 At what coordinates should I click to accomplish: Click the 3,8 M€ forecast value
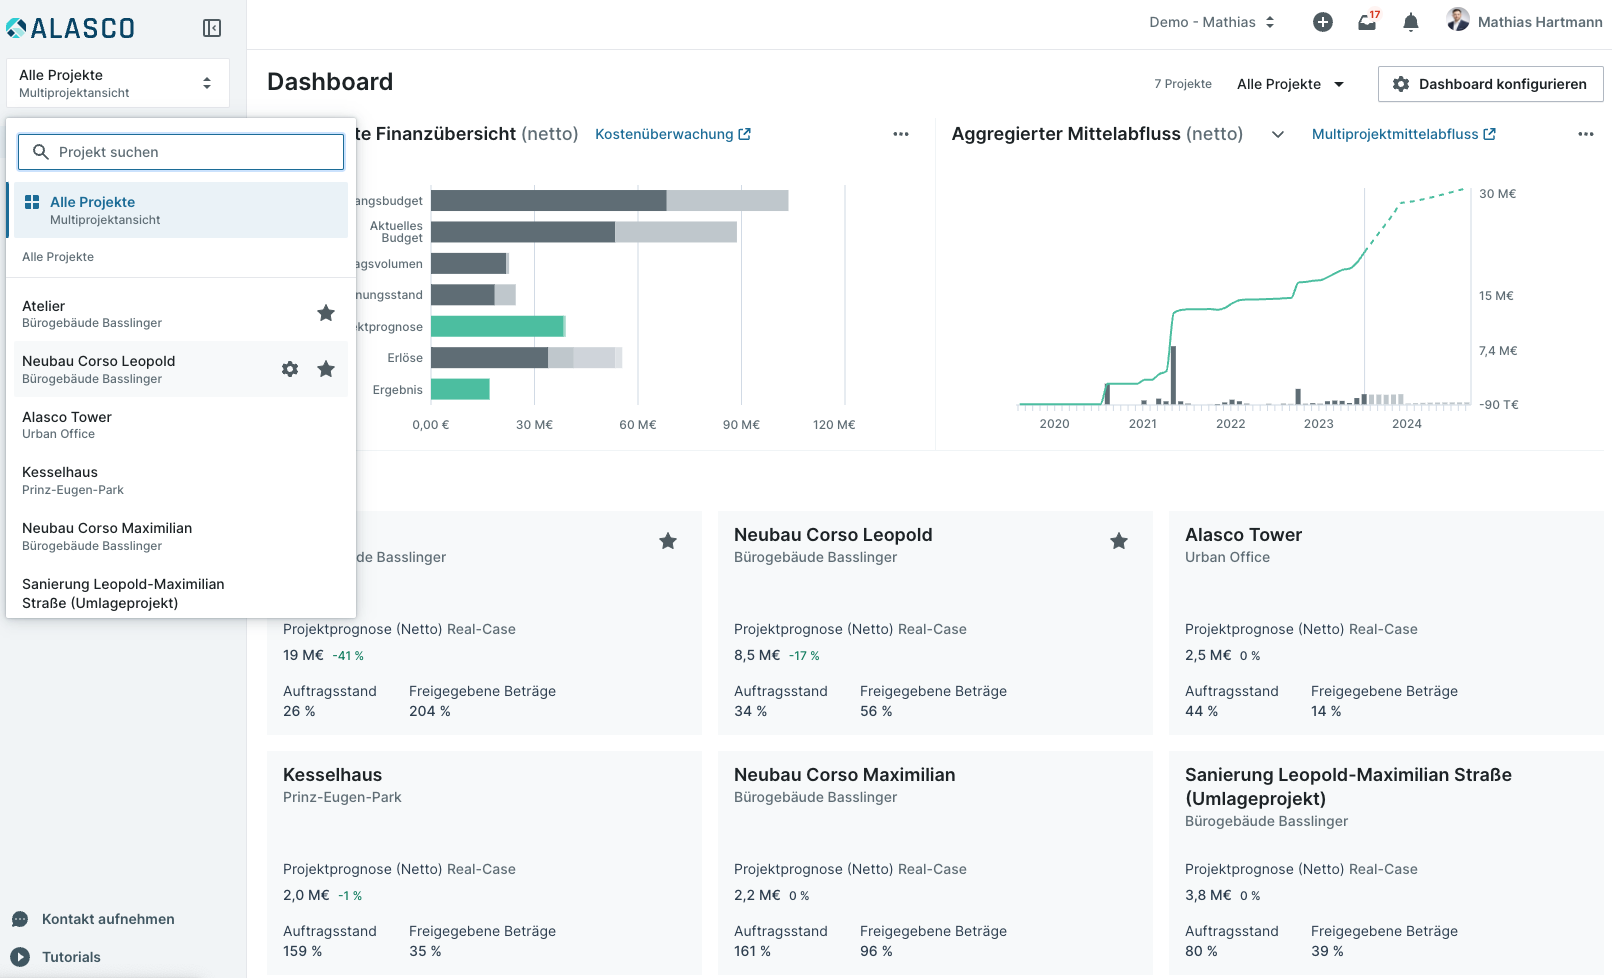point(1208,895)
